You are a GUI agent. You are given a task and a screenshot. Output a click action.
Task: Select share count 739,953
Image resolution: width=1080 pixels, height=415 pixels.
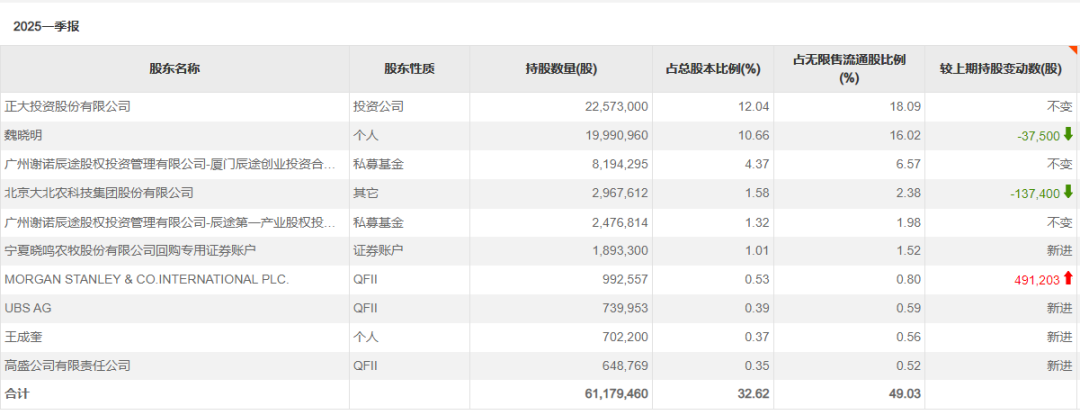(x=625, y=308)
